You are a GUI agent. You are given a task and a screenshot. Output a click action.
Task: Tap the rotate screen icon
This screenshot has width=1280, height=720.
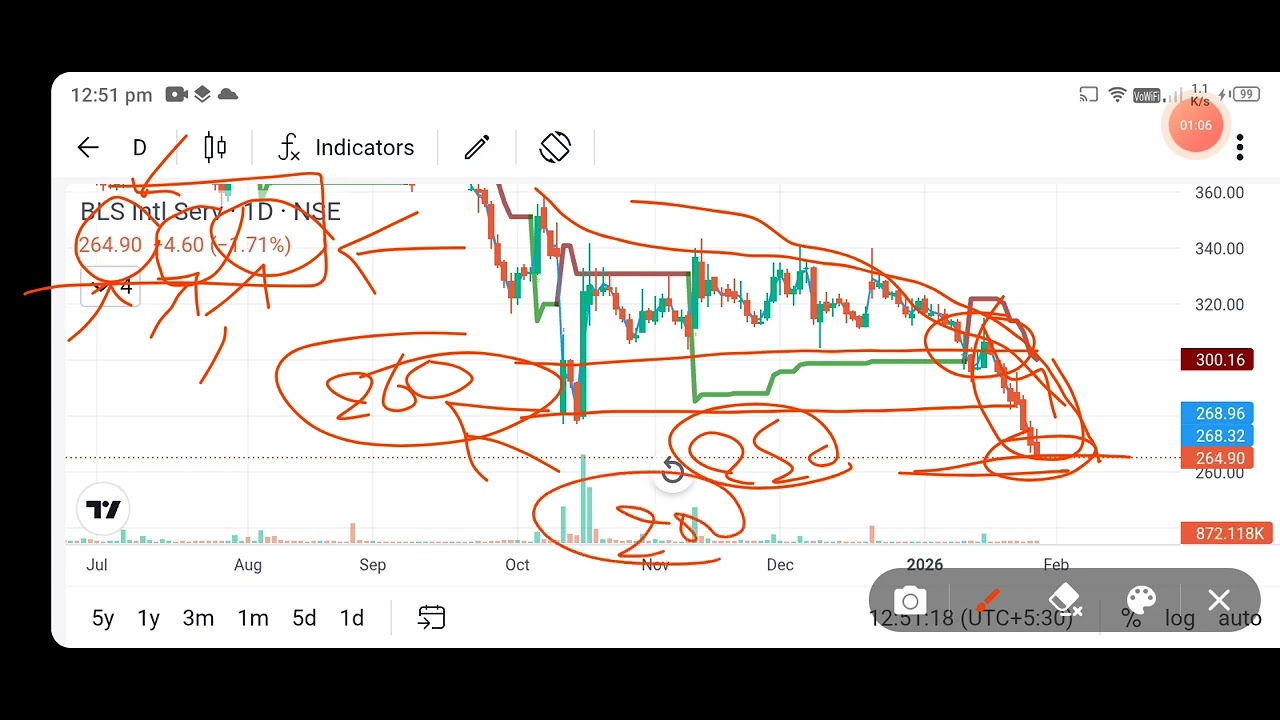[x=555, y=148]
